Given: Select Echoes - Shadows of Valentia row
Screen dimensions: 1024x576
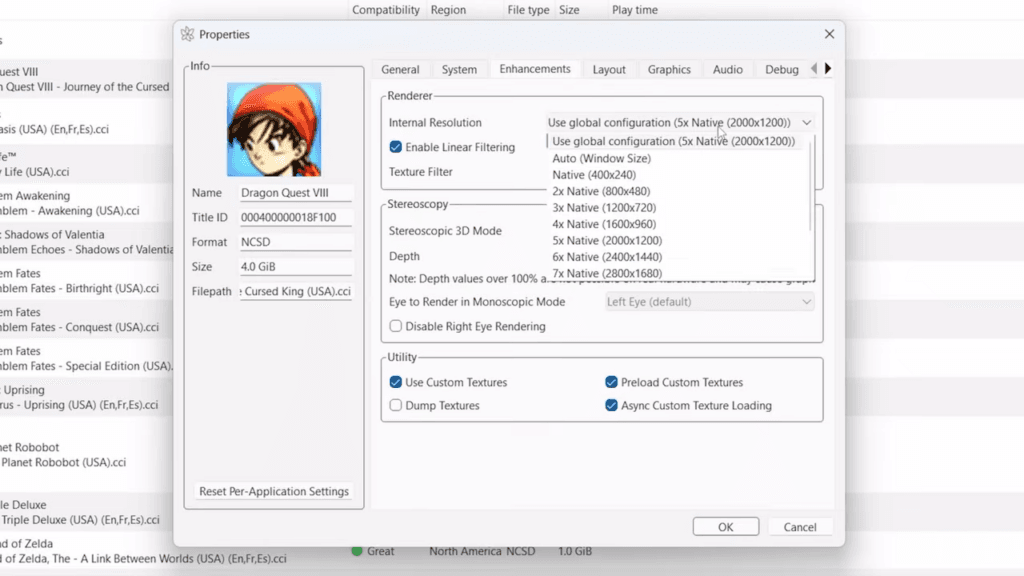Looking at the screenshot, I should point(86,249).
